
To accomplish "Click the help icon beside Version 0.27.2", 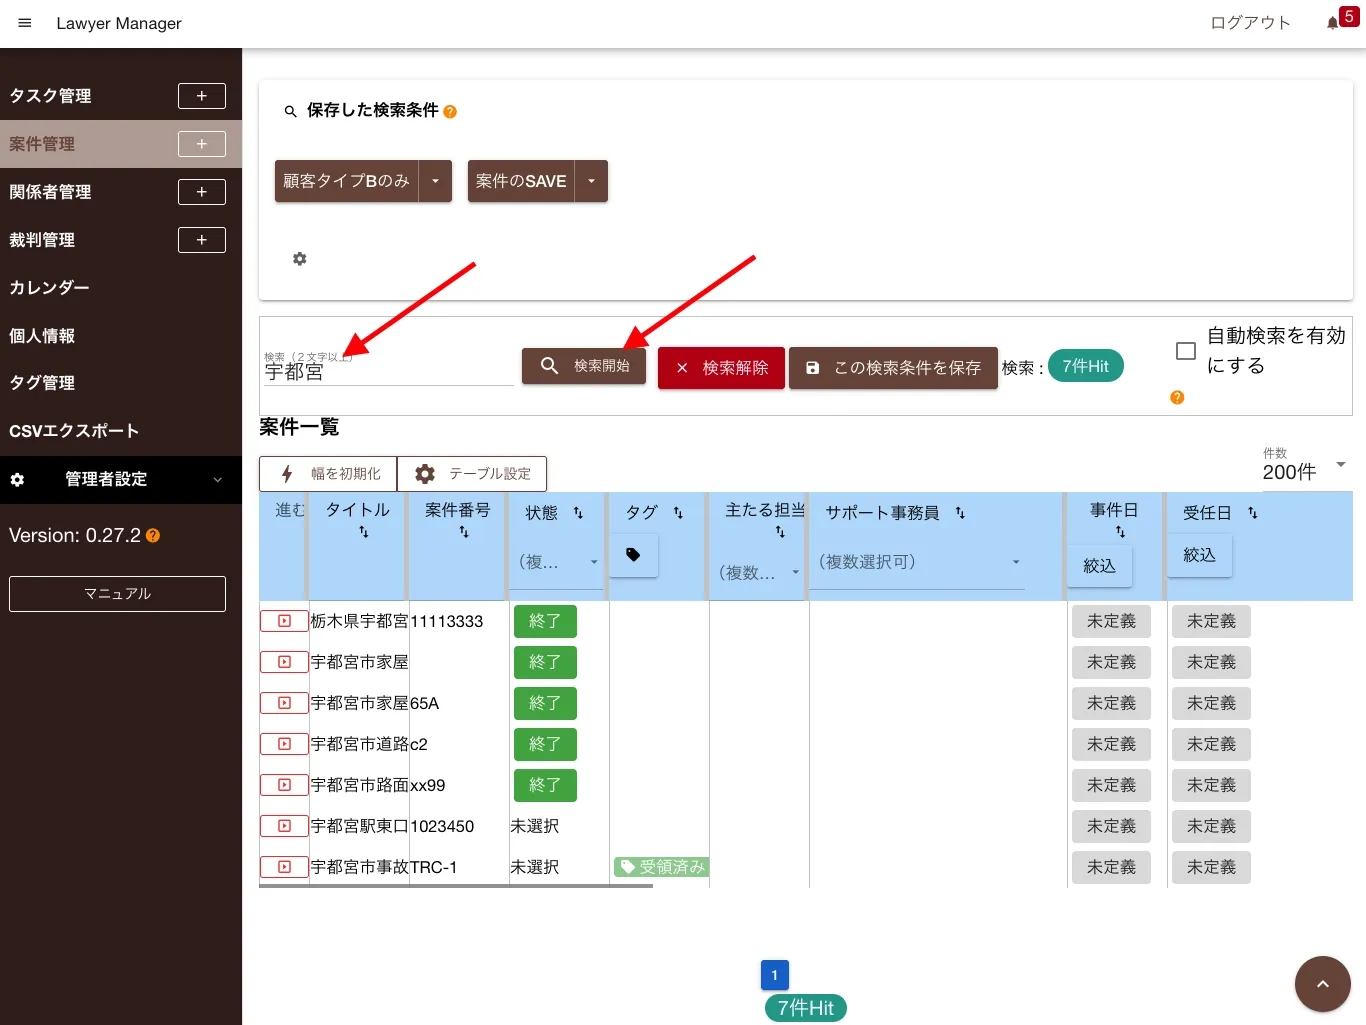I will pos(153,536).
